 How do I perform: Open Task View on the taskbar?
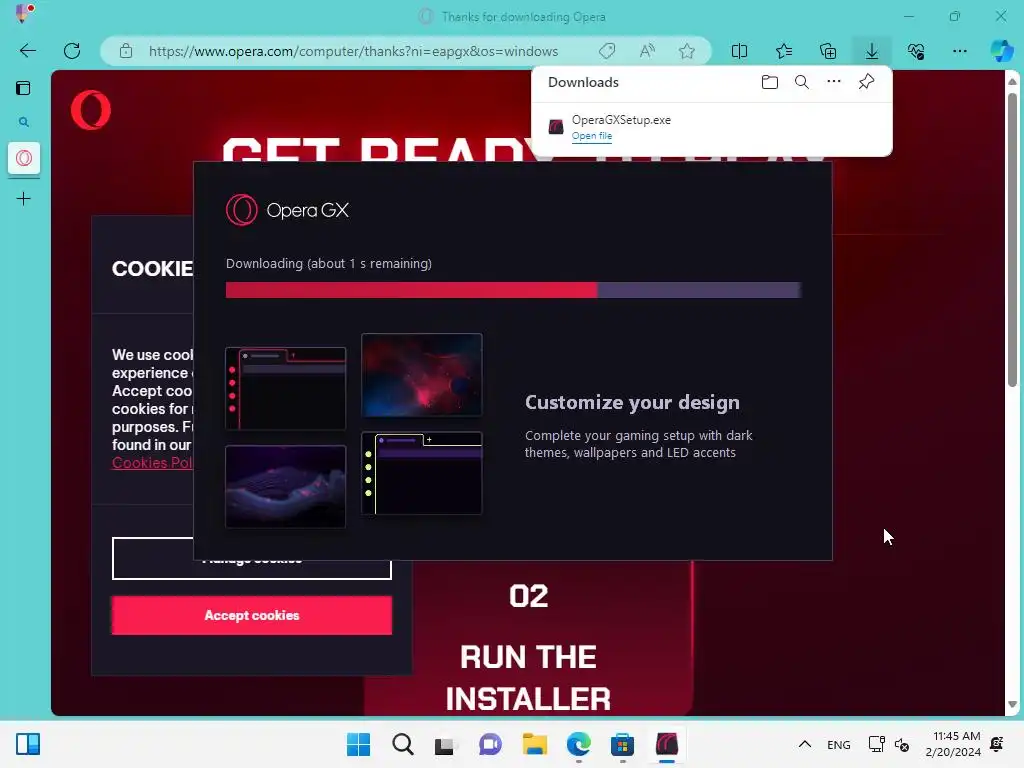click(445, 744)
